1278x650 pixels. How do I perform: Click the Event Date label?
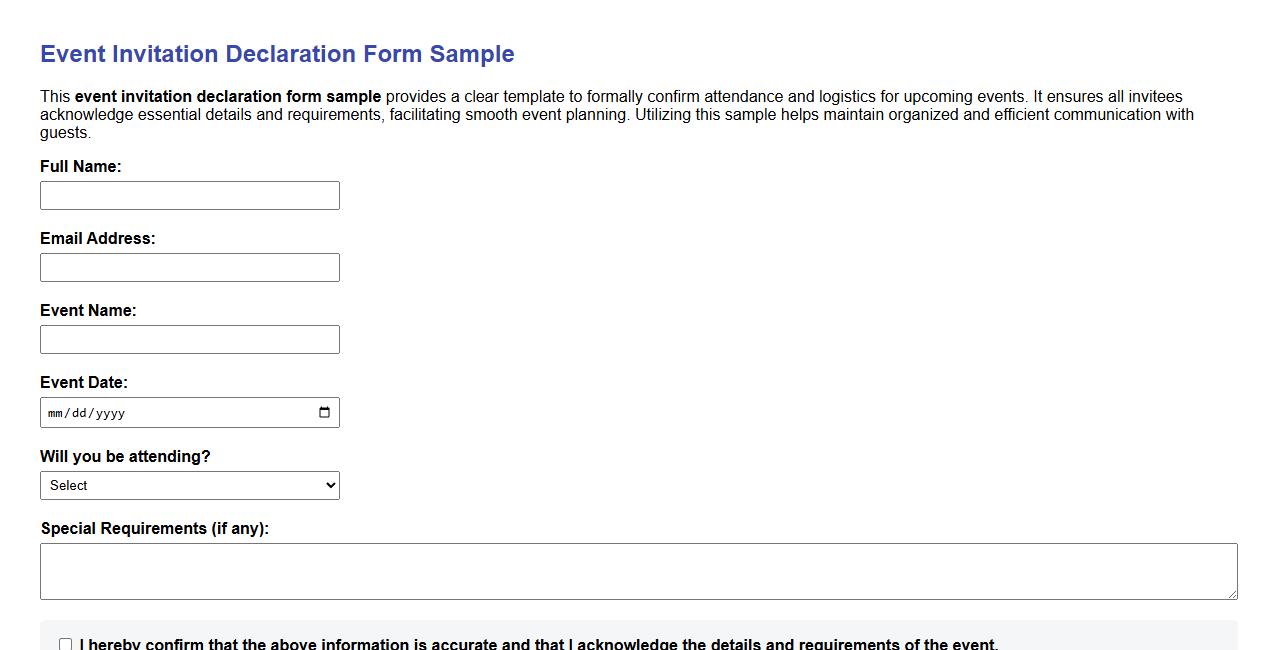point(84,382)
